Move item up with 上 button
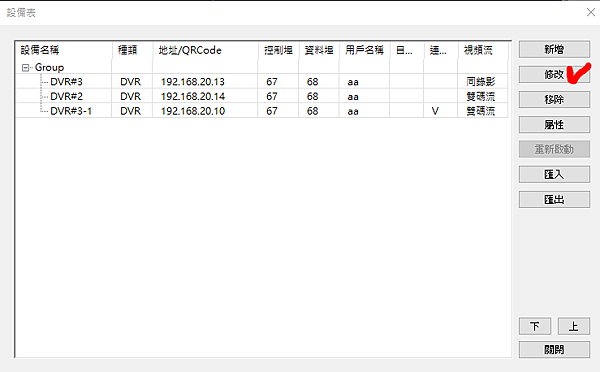This screenshot has width=600, height=372. pyautogui.click(x=574, y=326)
